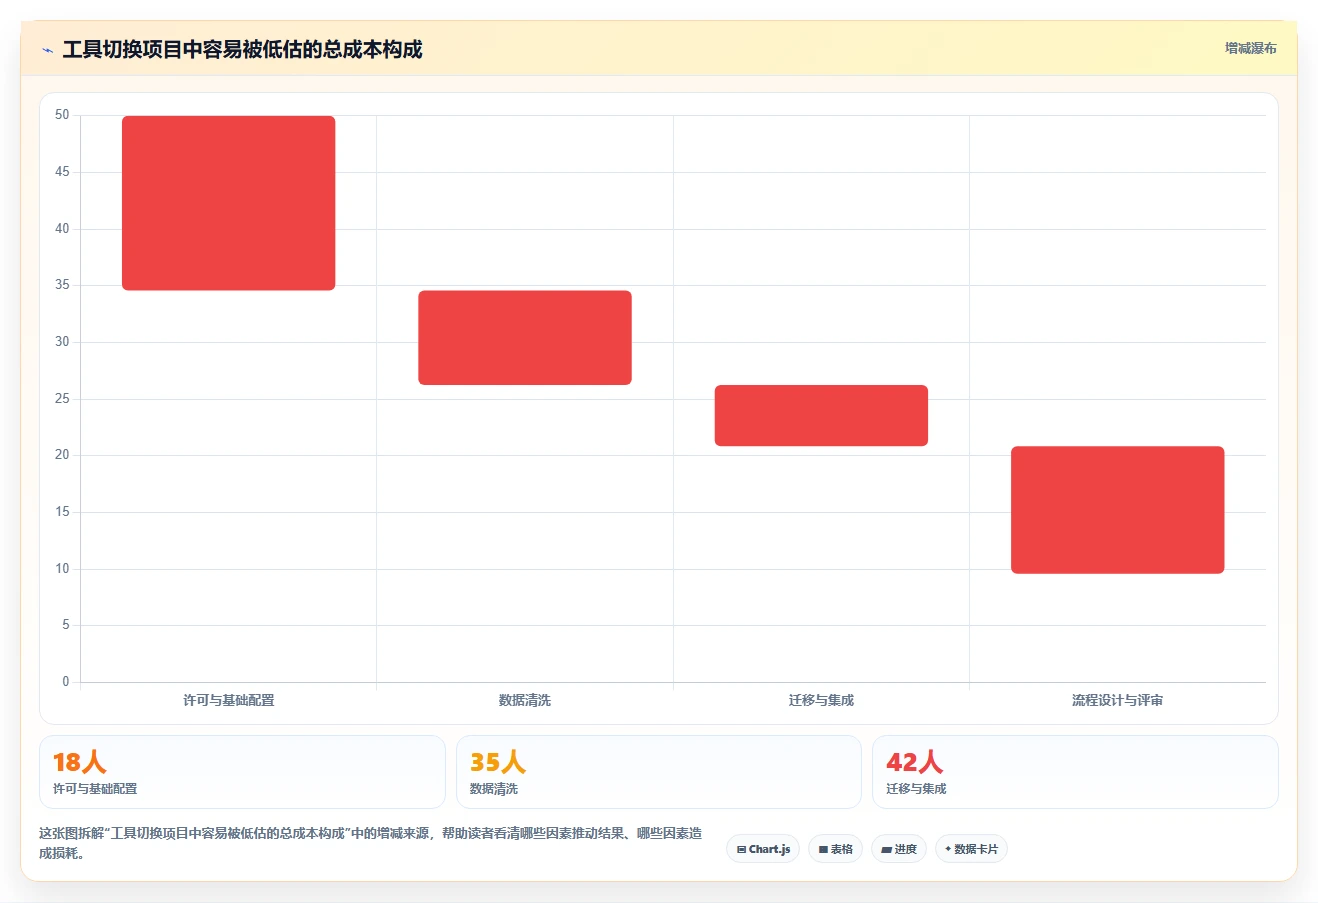Image resolution: width=1318 pixels, height=903 pixels.
Task: Open the 42人 stat card
Action: tap(1075, 772)
